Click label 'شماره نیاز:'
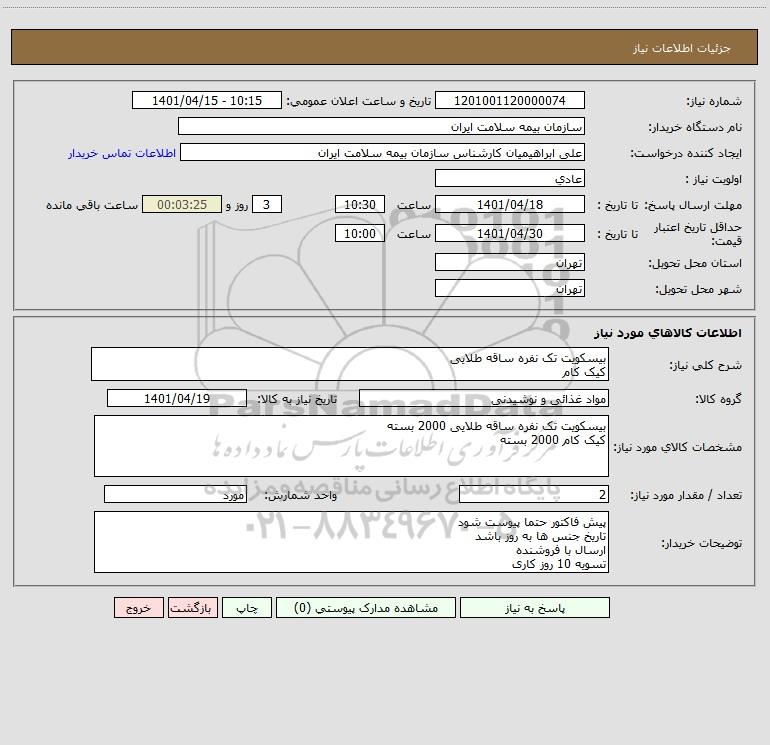 pyautogui.click(x=714, y=101)
